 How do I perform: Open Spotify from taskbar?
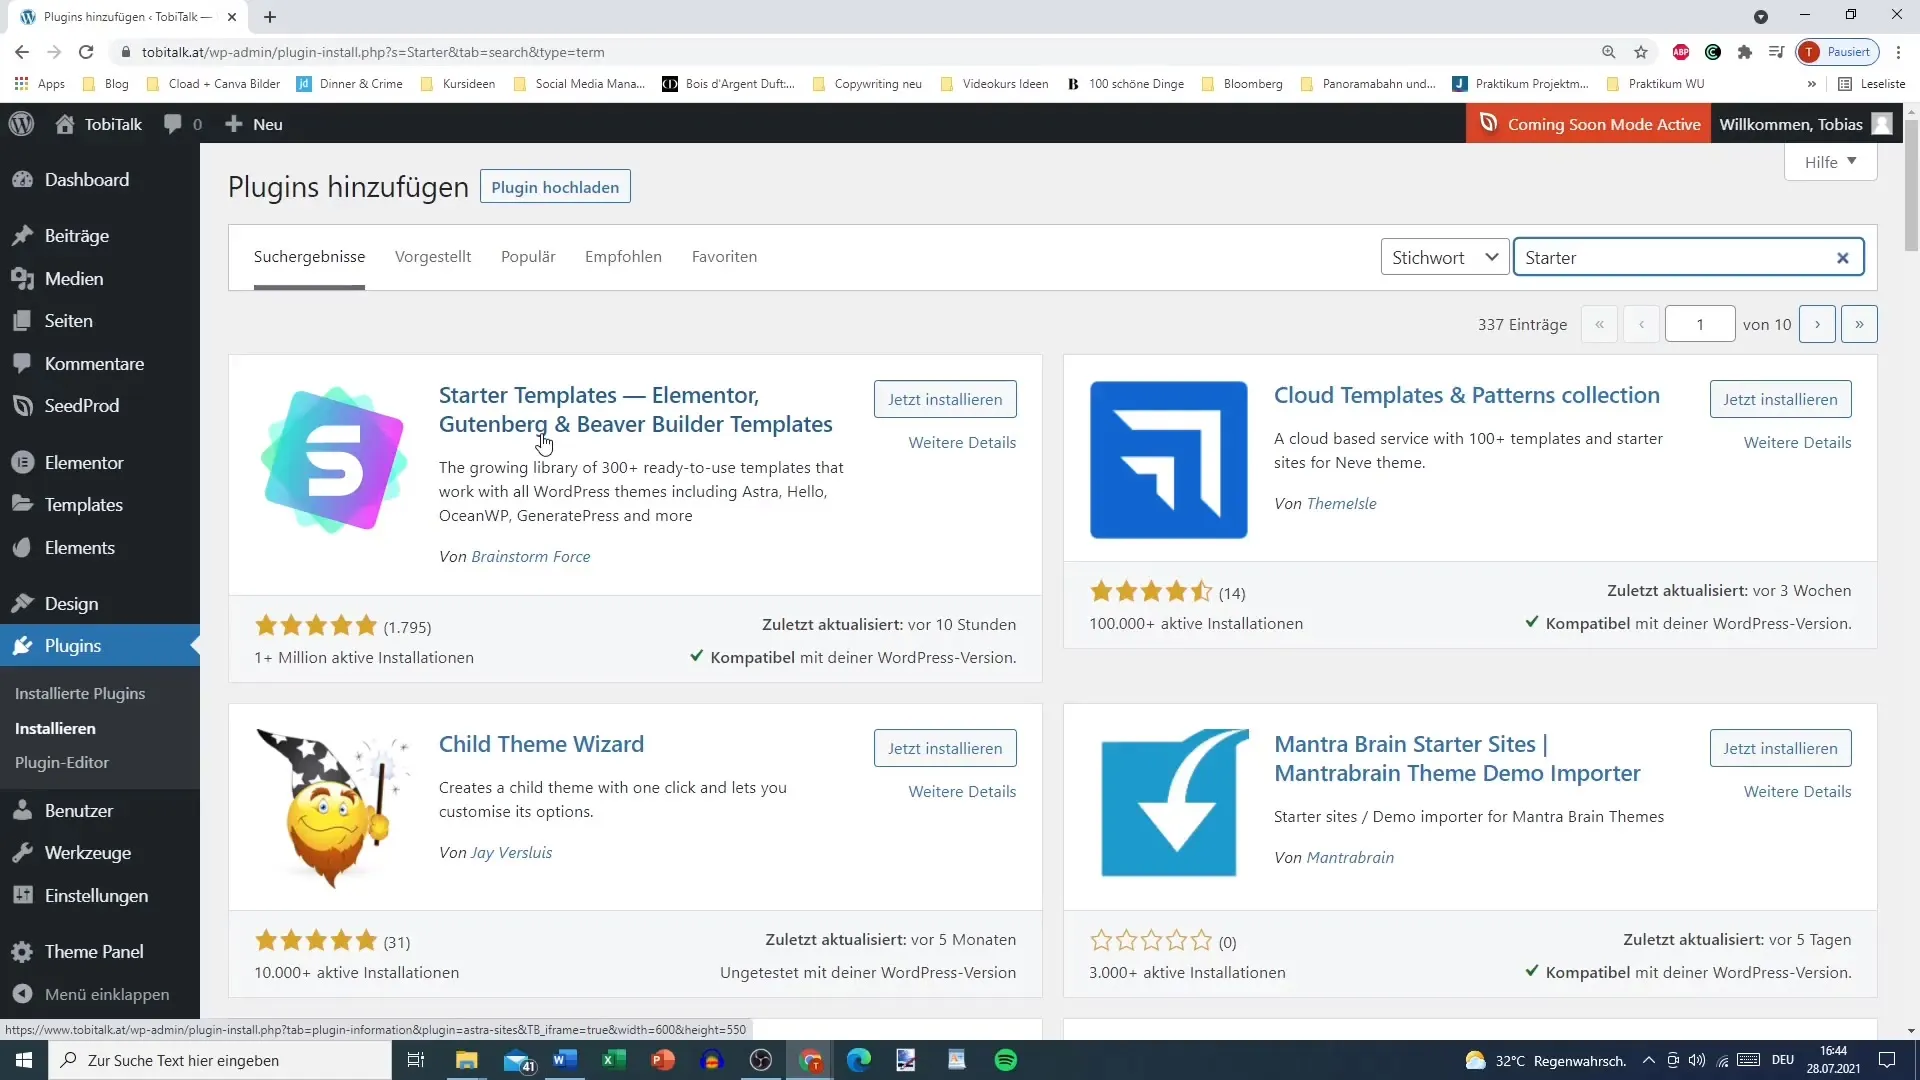coord(1005,1060)
